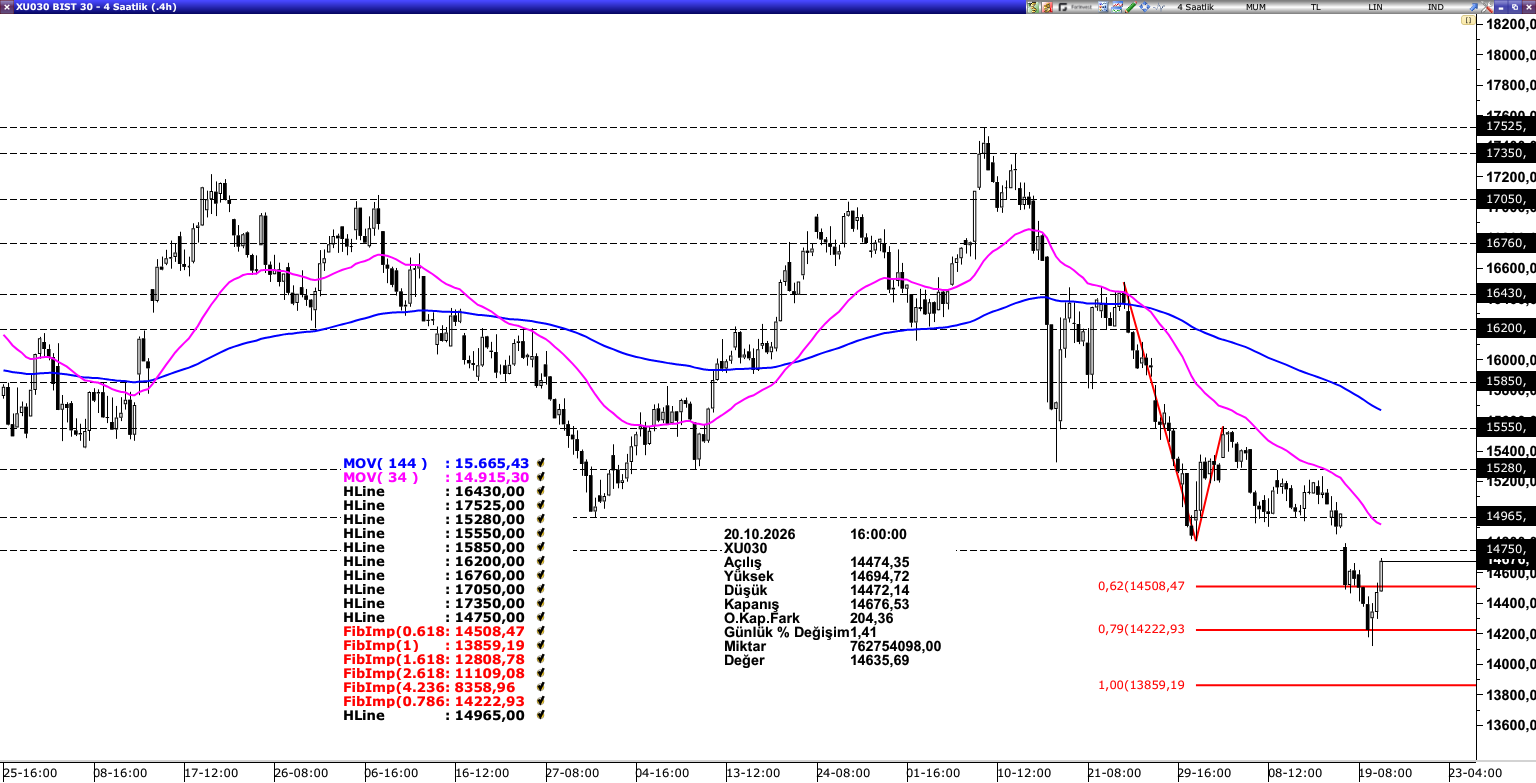Toggle the HLine 14750,00 checkmark
Screen dimensions: 1536x783
(x=541, y=618)
